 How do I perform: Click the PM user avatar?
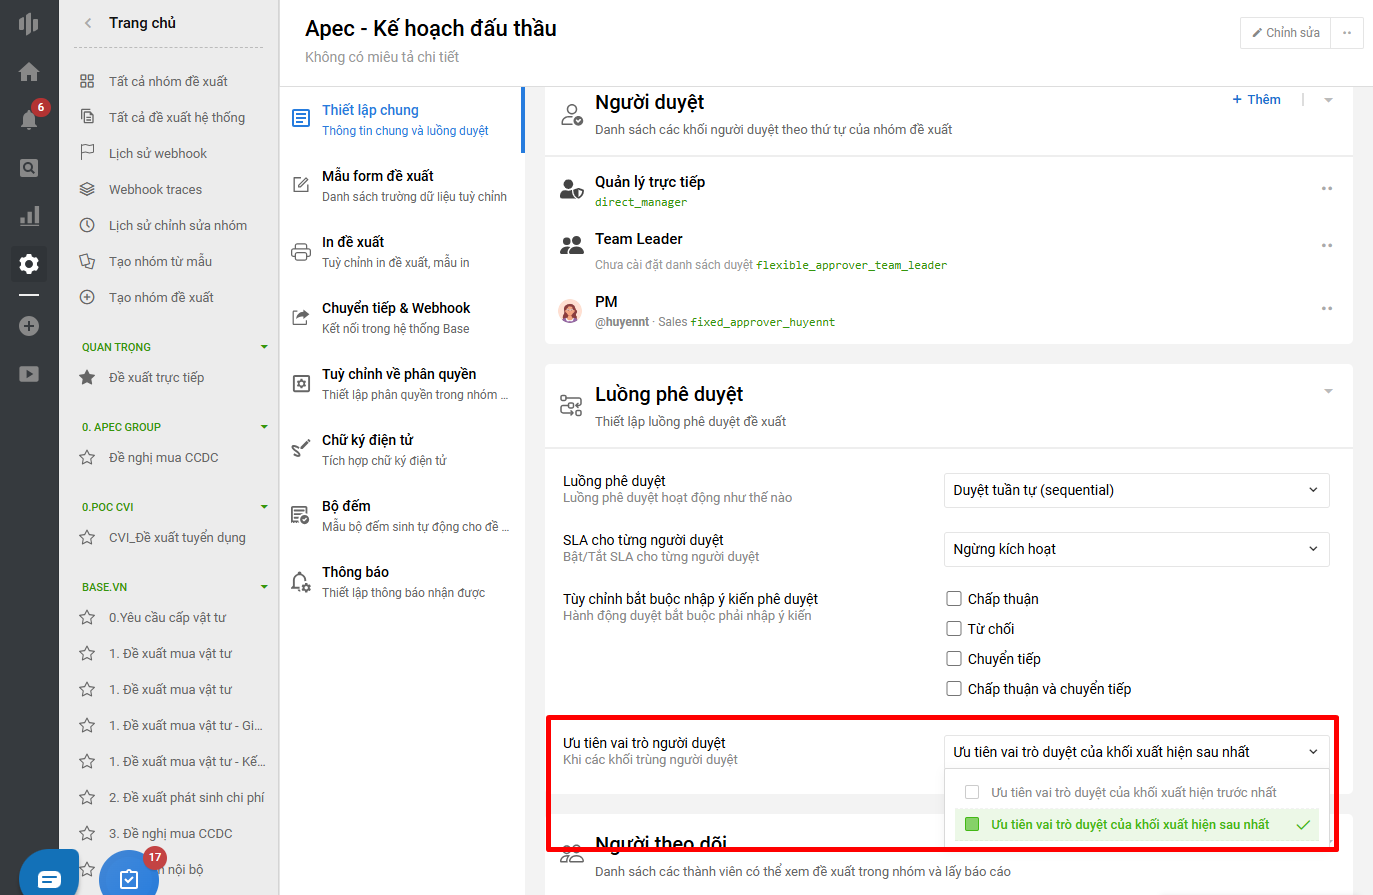click(570, 311)
